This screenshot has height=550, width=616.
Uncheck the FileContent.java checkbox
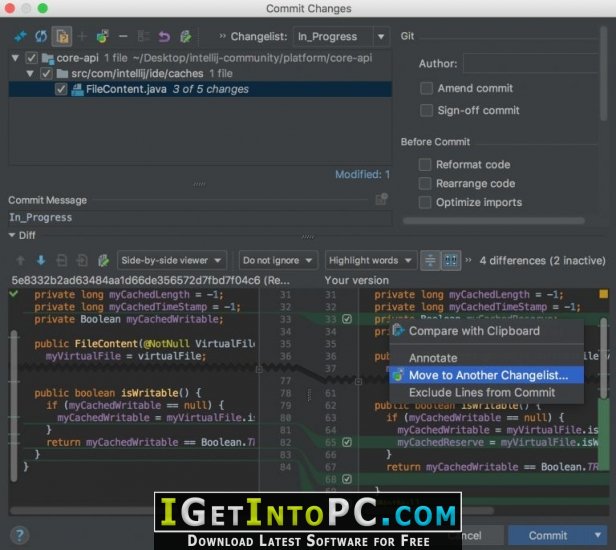[x=61, y=89]
